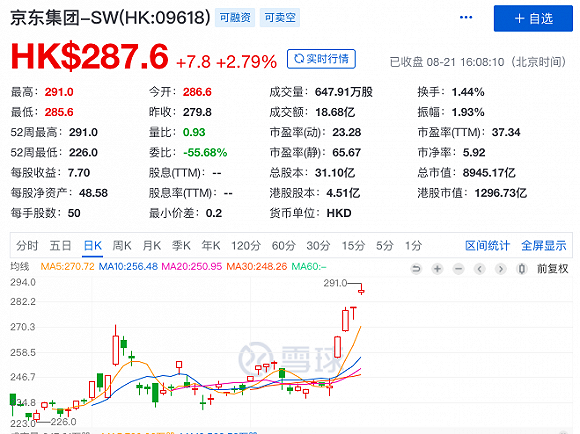Open 区间统计 range statistics
This screenshot has height=434, width=580.
(488, 246)
